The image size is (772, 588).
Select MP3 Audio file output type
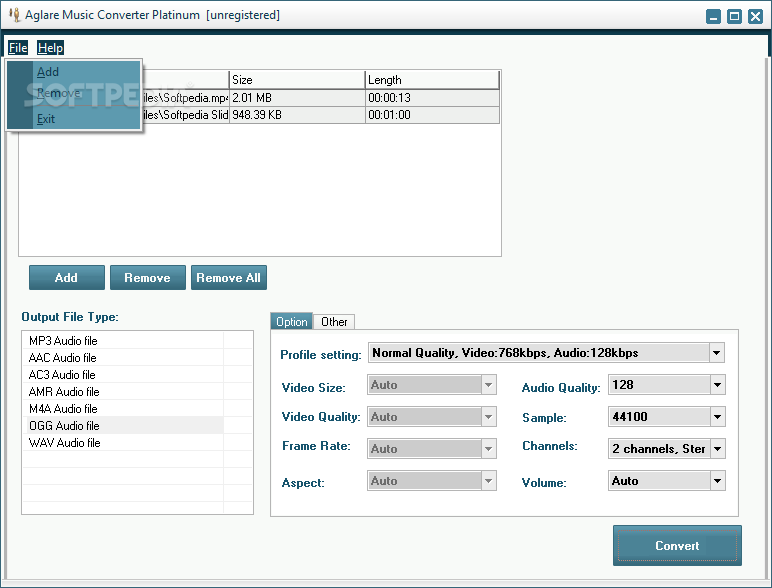click(123, 341)
